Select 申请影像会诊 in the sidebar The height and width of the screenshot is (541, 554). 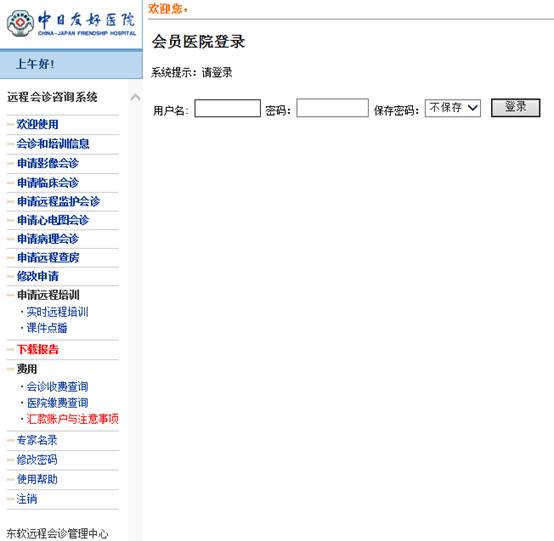48,163
